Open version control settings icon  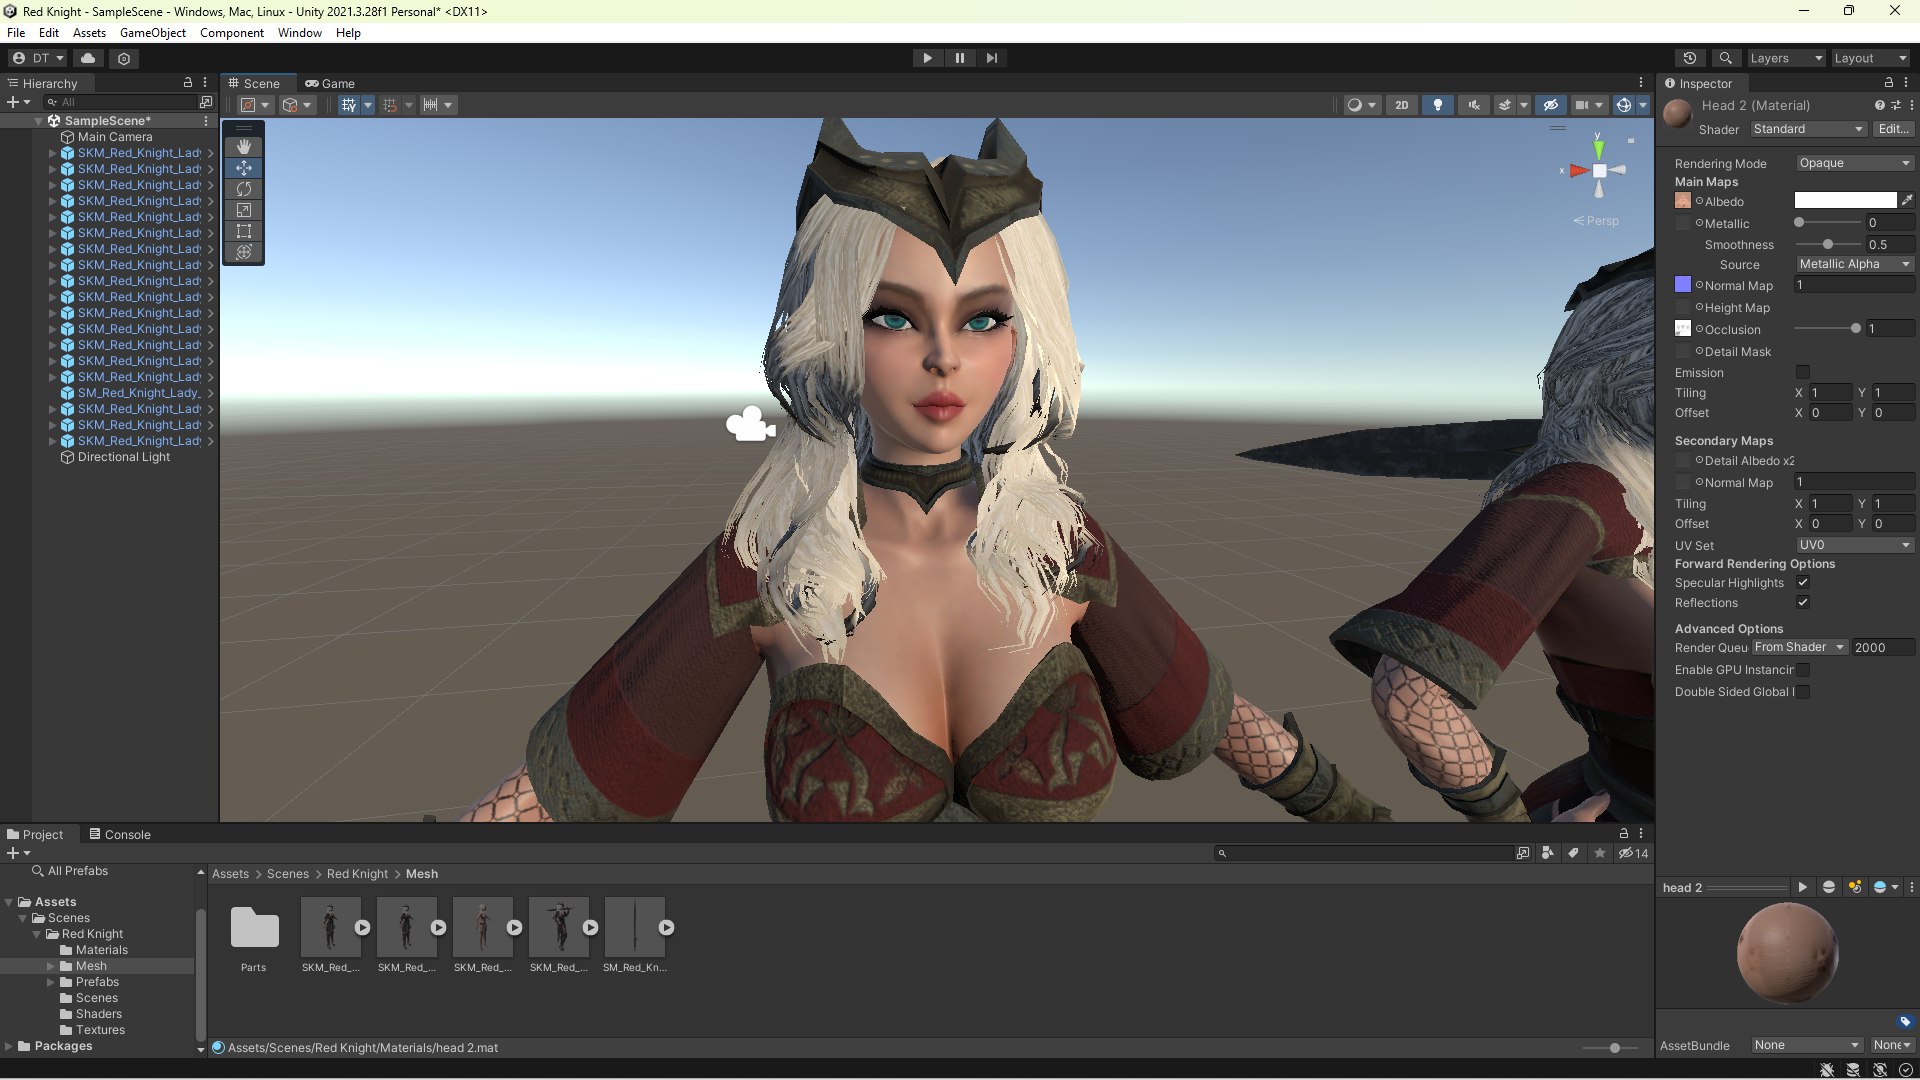pos(124,58)
